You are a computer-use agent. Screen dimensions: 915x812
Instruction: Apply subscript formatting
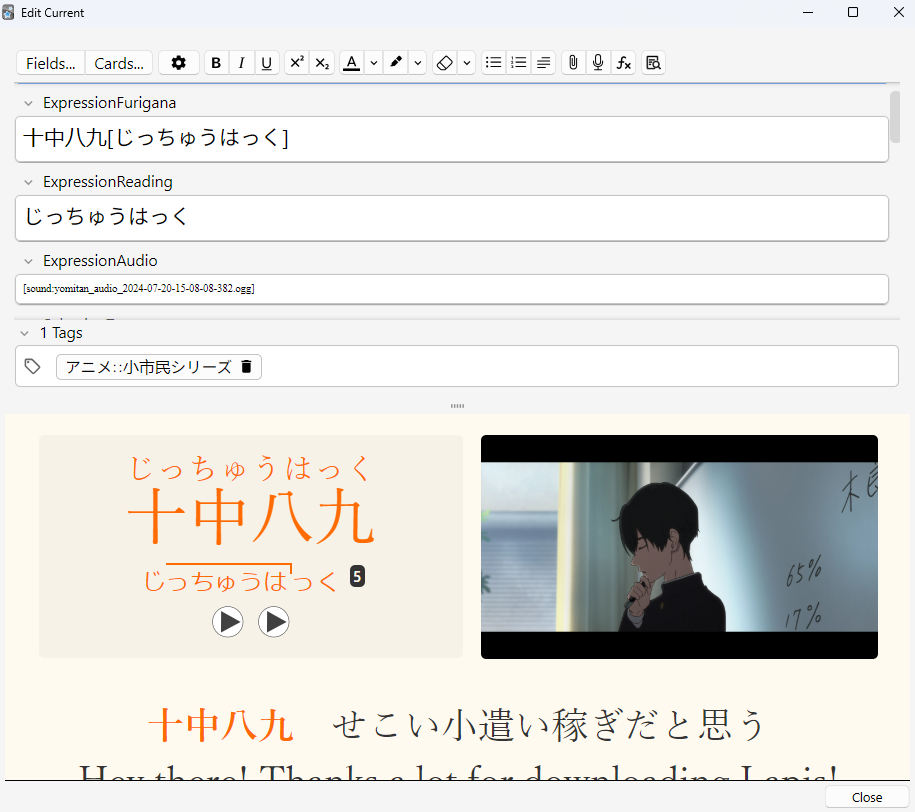pos(321,63)
